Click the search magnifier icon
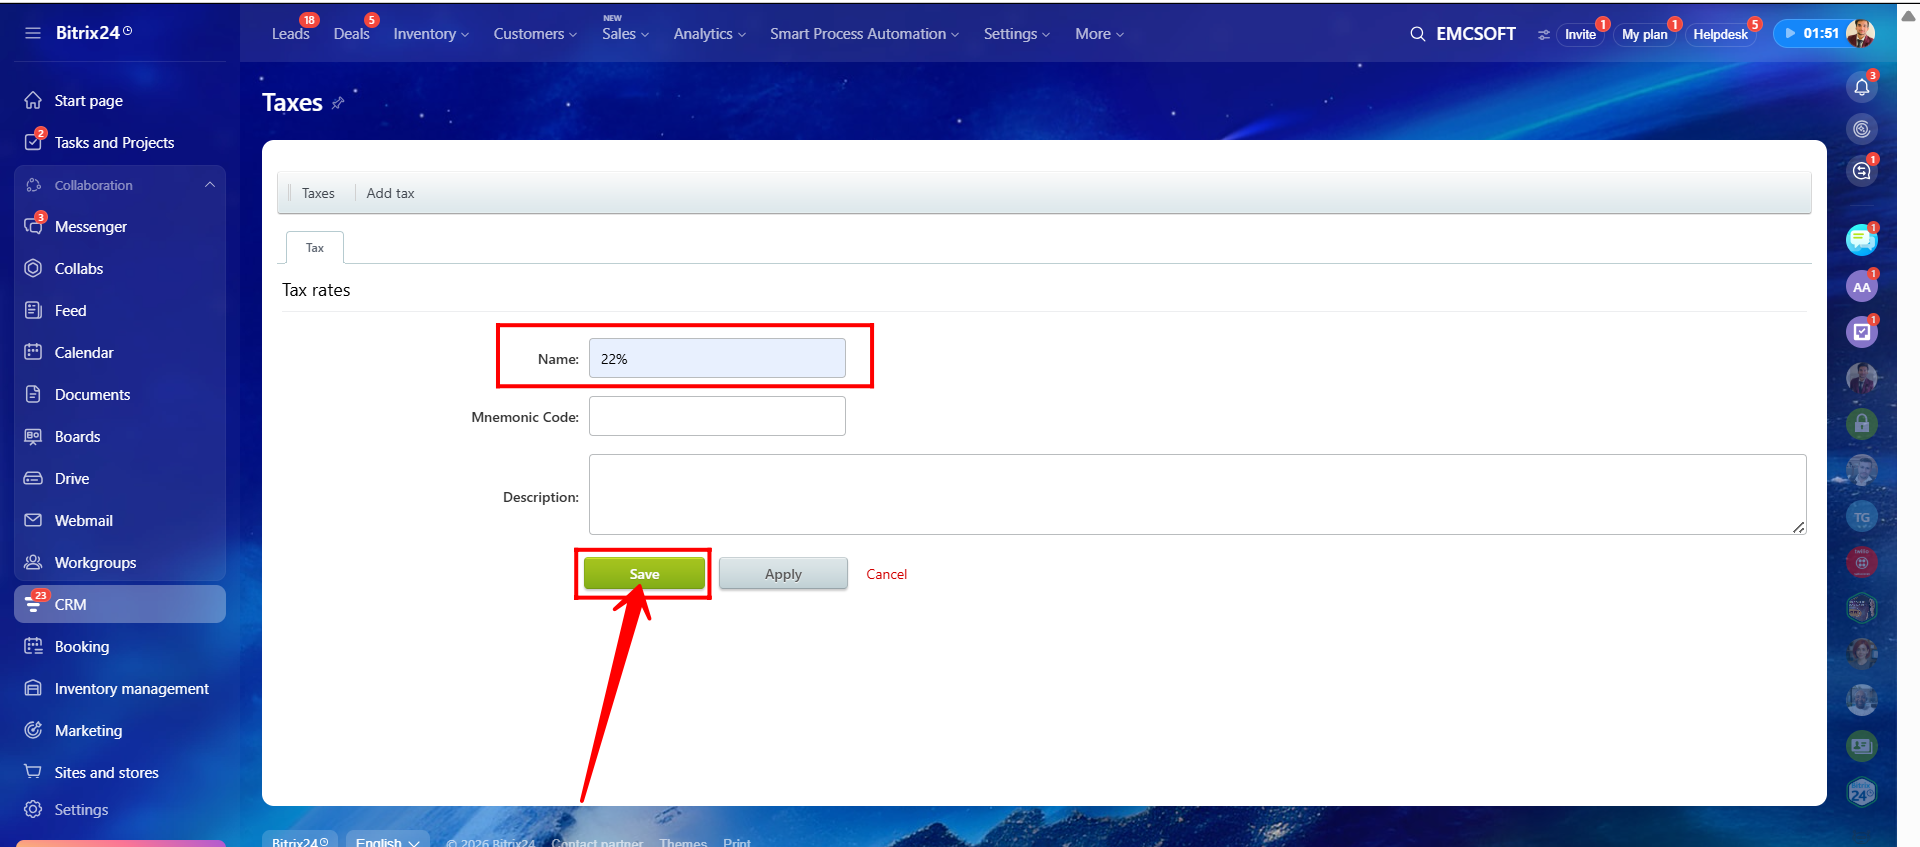Viewport: 1920px width, 847px height. [x=1417, y=34]
